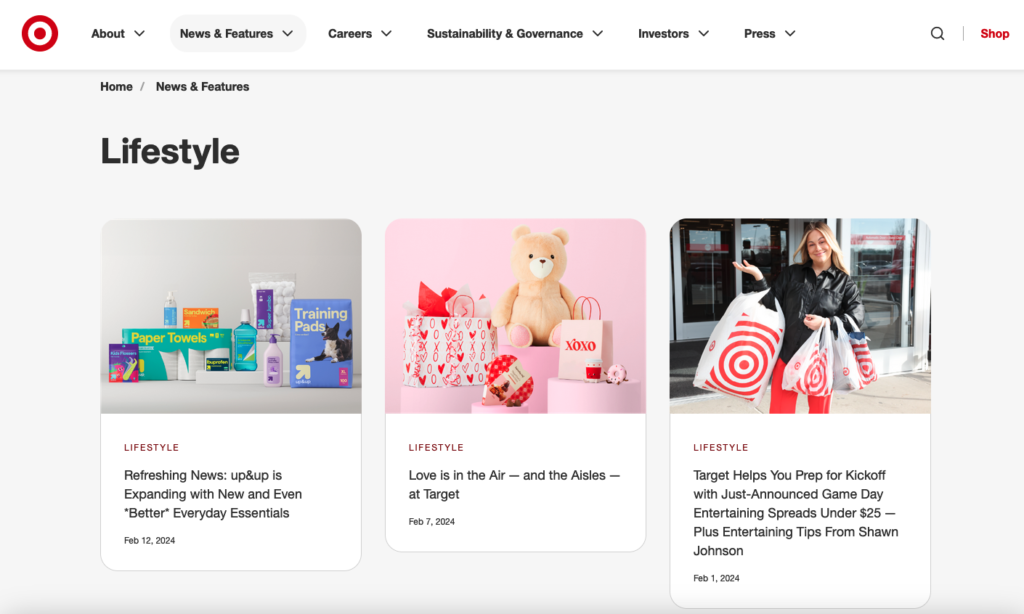Select the Investors menu item
The image size is (1024, 614).
(x=663, y=33)
